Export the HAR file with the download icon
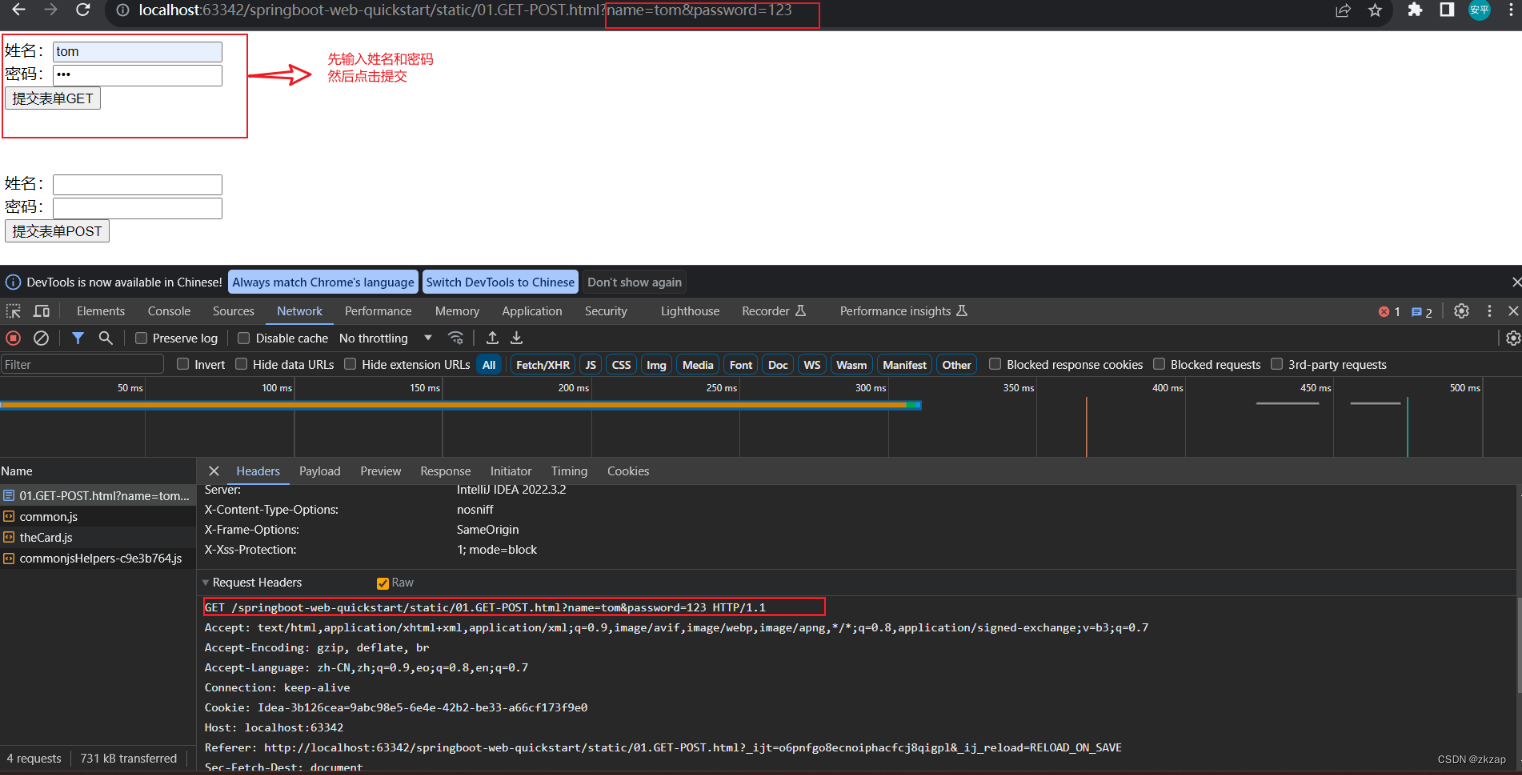The height and width of the screenshot is (775, 1522). (517, 338)
